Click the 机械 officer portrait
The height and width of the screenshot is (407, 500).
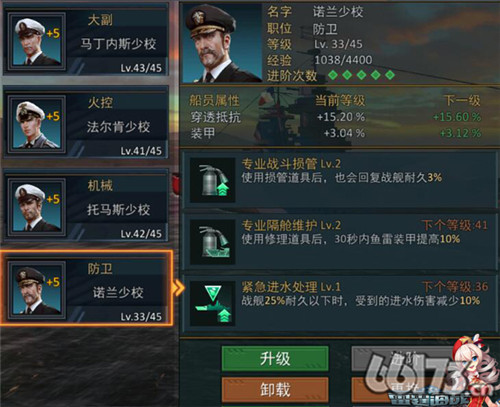click(x=37, y=207)
